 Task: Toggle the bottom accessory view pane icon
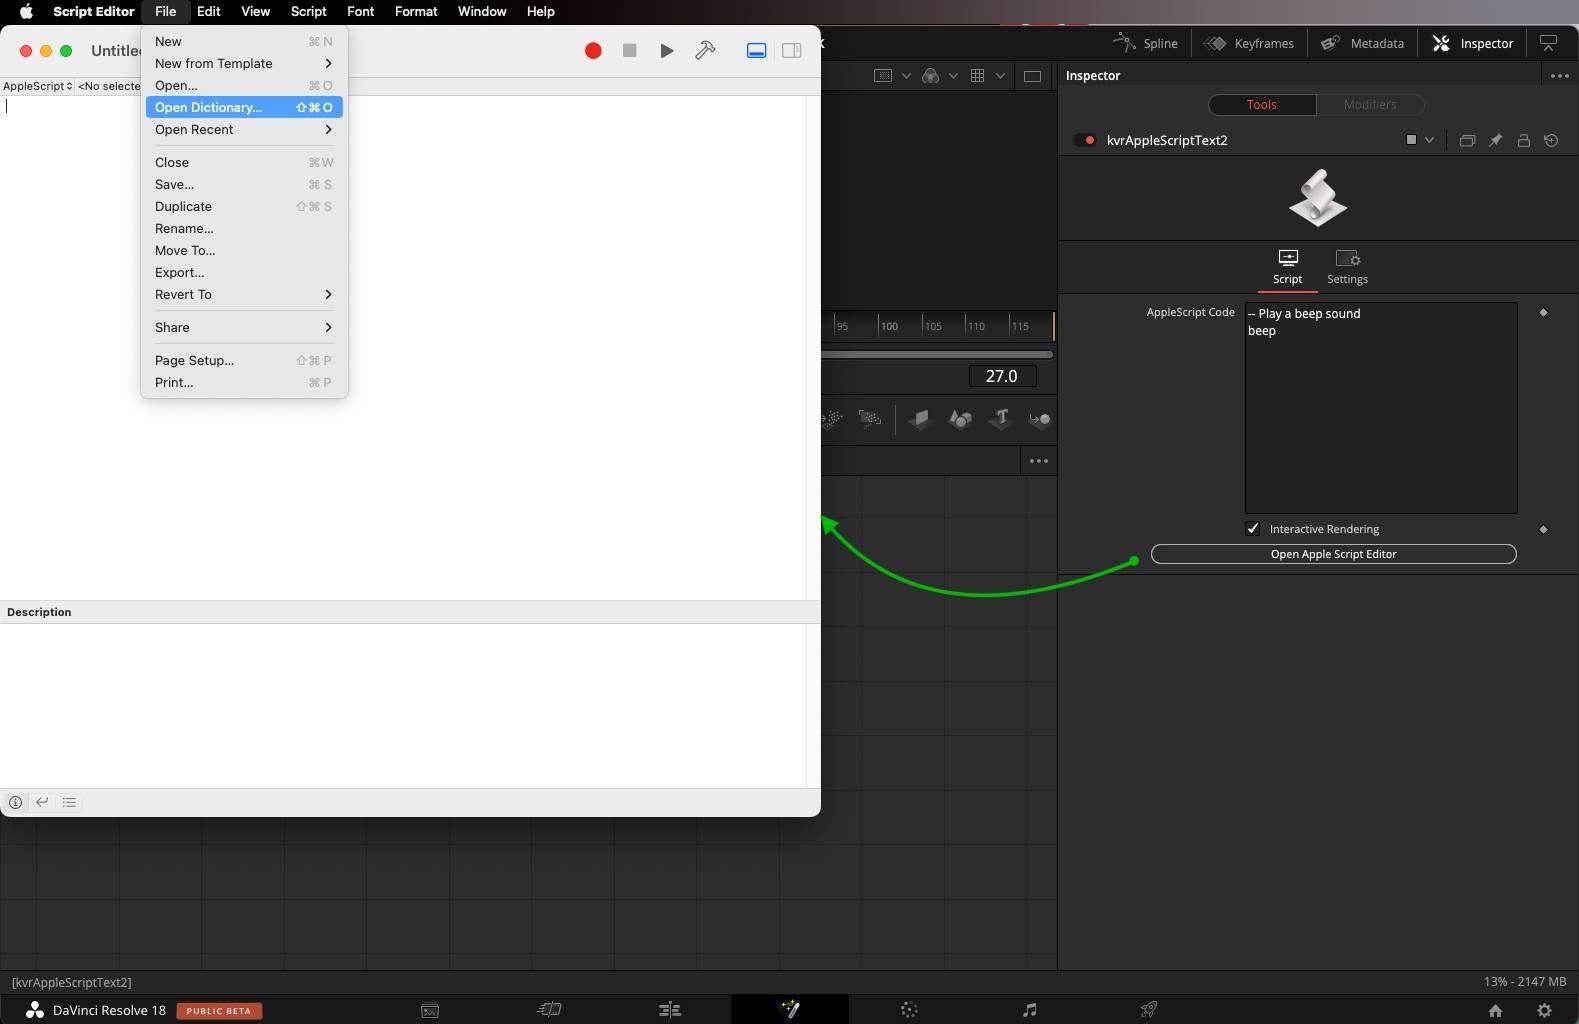pyautogui.click(x=756, y=50)
